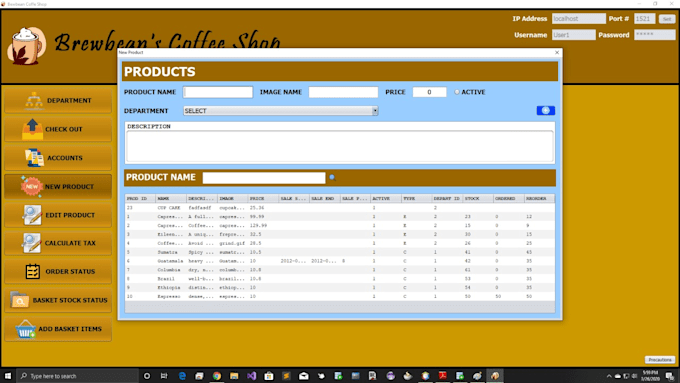Screen dimensions: 680x383
Task: Click the Brewbean's coffee cup logo
Action: [26, 46]
